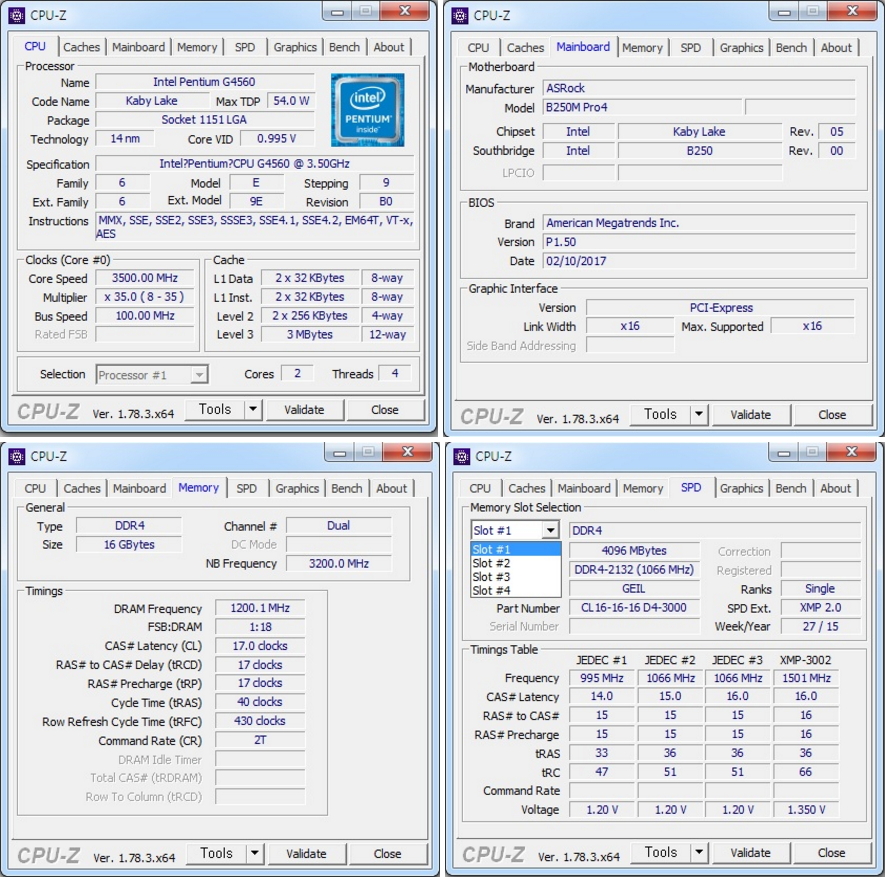Open SPD tab in Memory window
Viewport: 885px width, 877px height.
click(247, 489)
